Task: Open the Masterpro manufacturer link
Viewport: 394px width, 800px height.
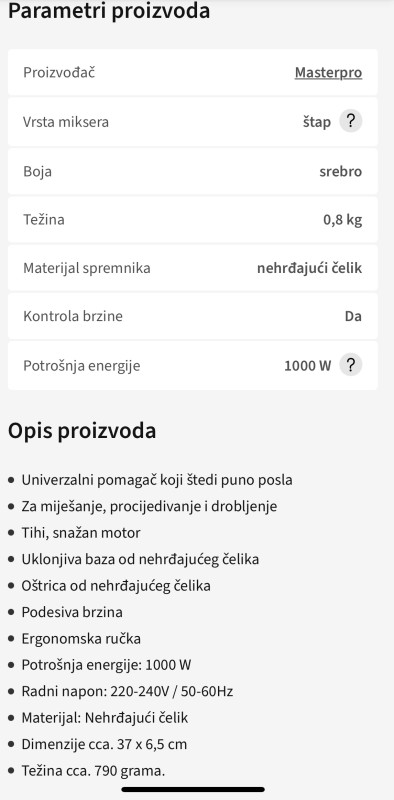Action: (x=328, y=72)
